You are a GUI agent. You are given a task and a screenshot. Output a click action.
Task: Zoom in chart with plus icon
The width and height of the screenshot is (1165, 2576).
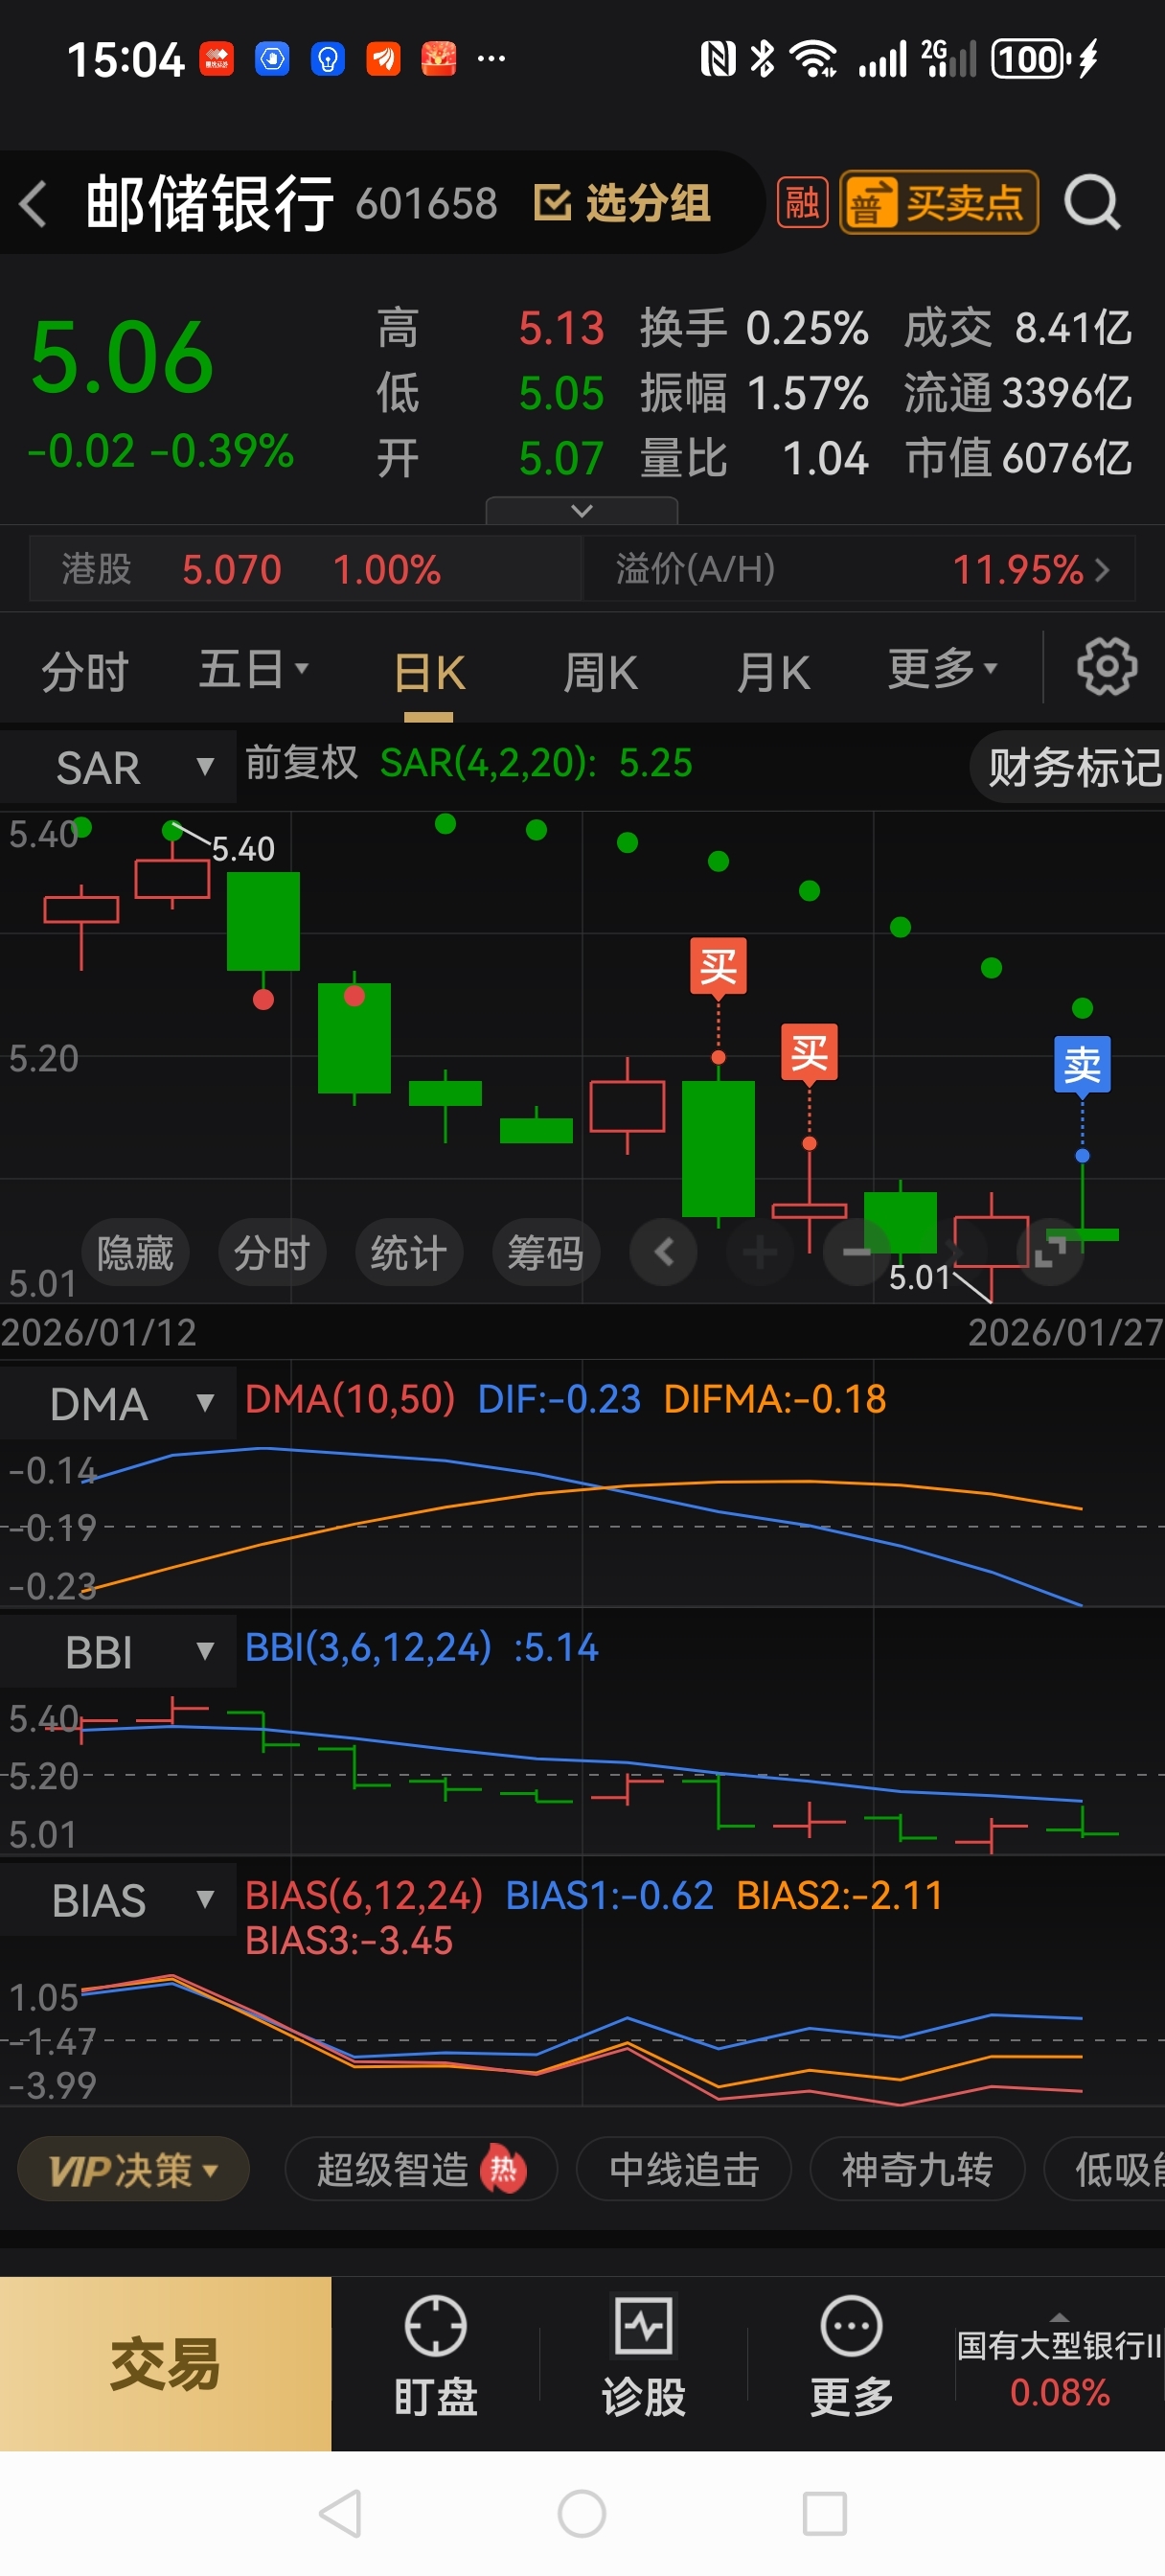(760, 1252)
